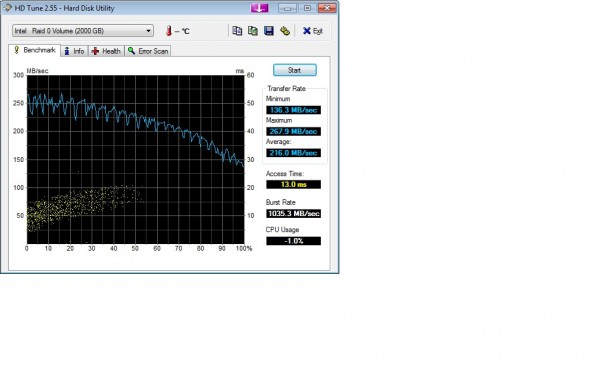Click the maximum transfer rate 267.9 MB/sec field

[293, 132]
